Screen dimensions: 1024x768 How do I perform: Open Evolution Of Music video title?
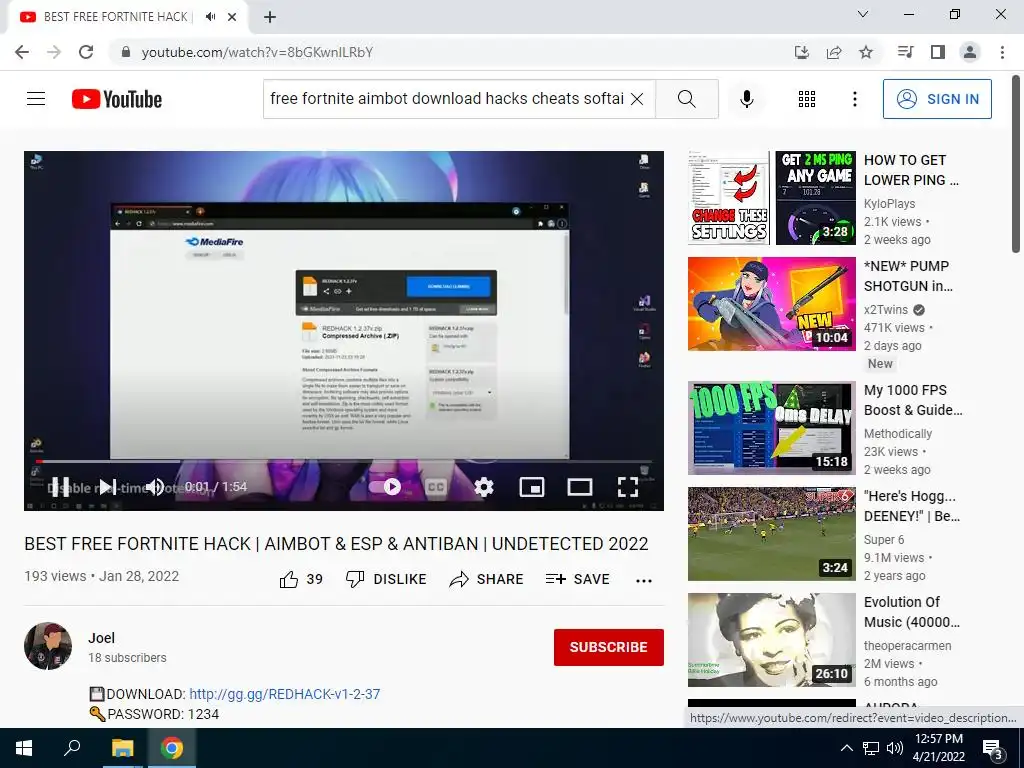pyautogui.click(x=912, y=611)
